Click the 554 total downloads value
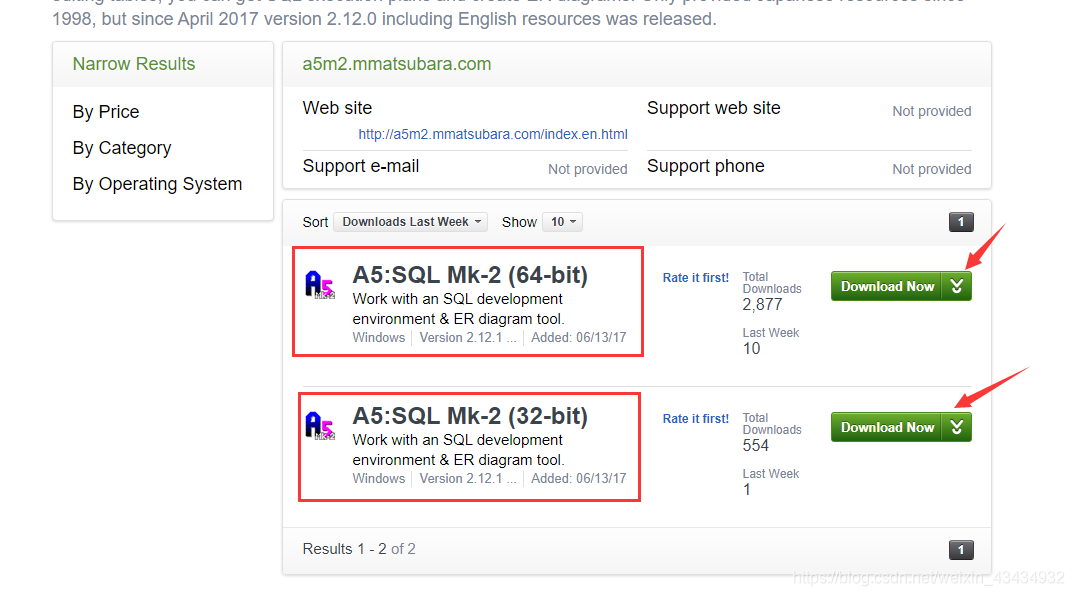This screenshot has width=1074, height=596. [755, 445]
